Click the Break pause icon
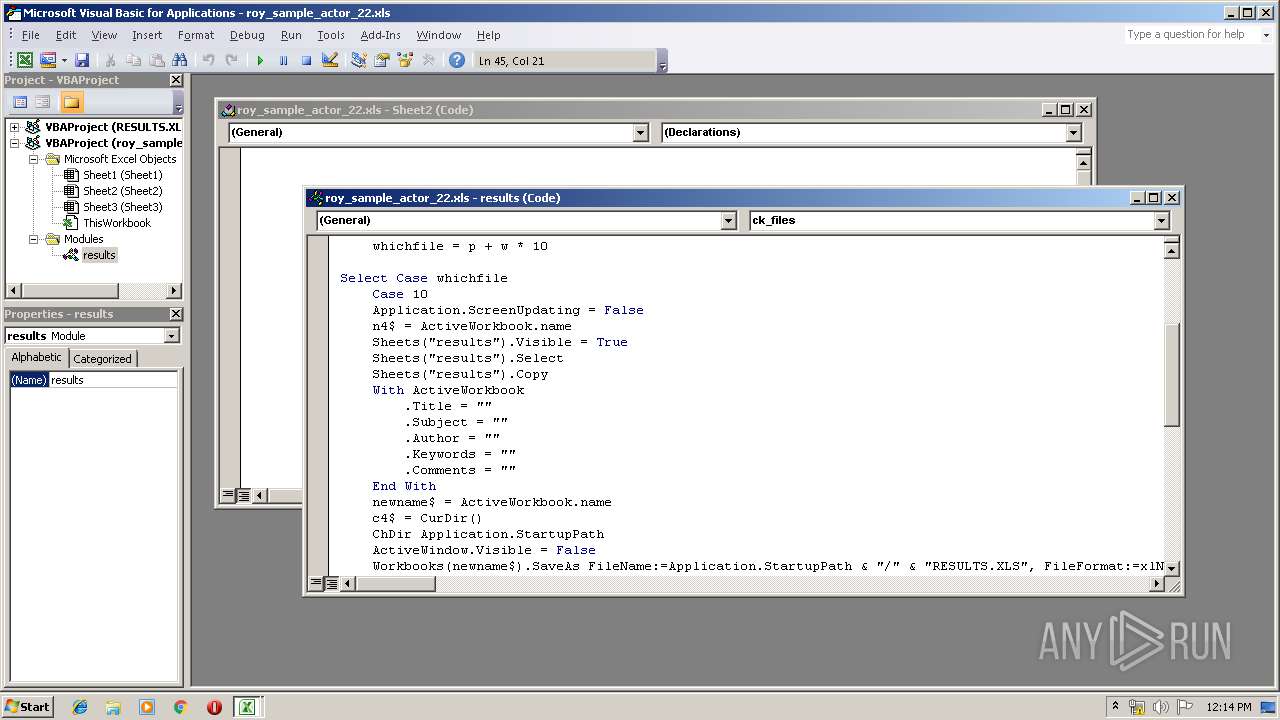Image resolution: width=1280 pixels, height=720 pixels. (283, 60)
